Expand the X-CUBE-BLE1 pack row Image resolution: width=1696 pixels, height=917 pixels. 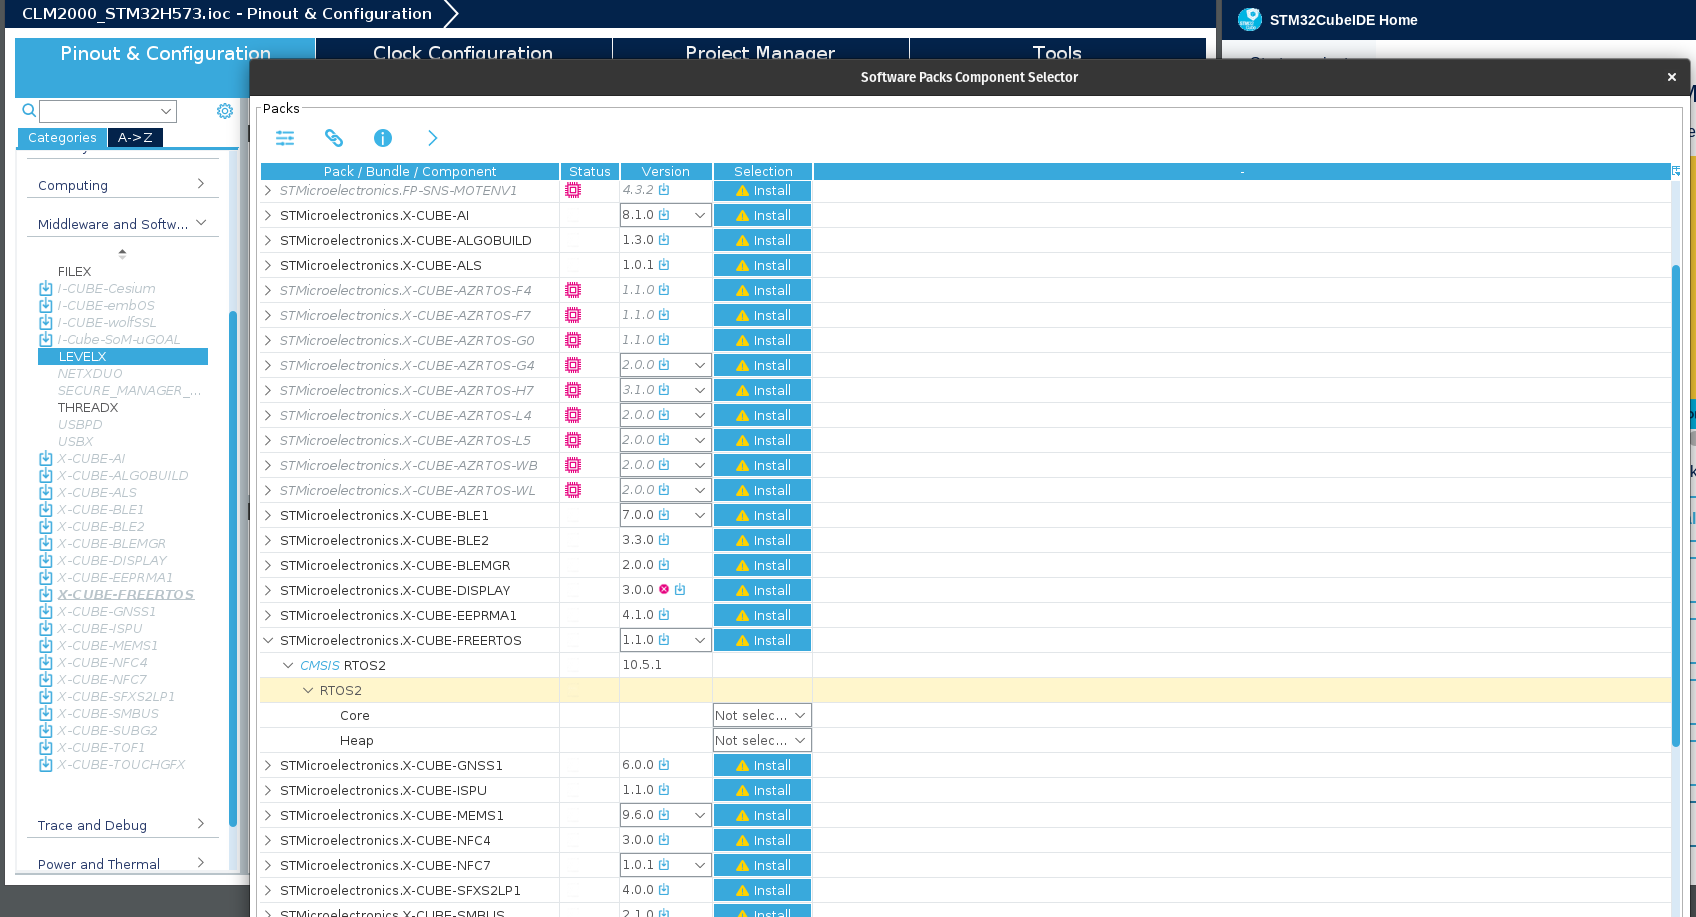click(x=268, y=515)
